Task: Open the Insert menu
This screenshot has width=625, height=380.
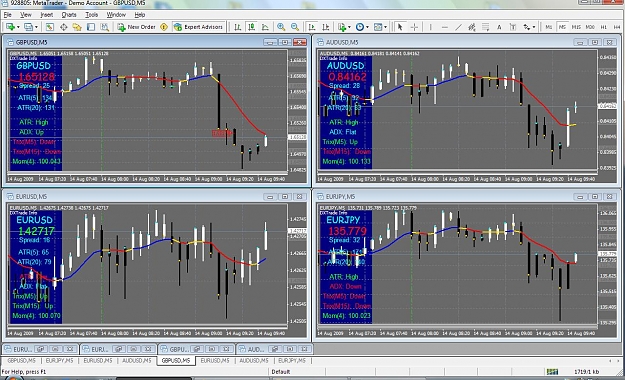Action: coord(47,14)
